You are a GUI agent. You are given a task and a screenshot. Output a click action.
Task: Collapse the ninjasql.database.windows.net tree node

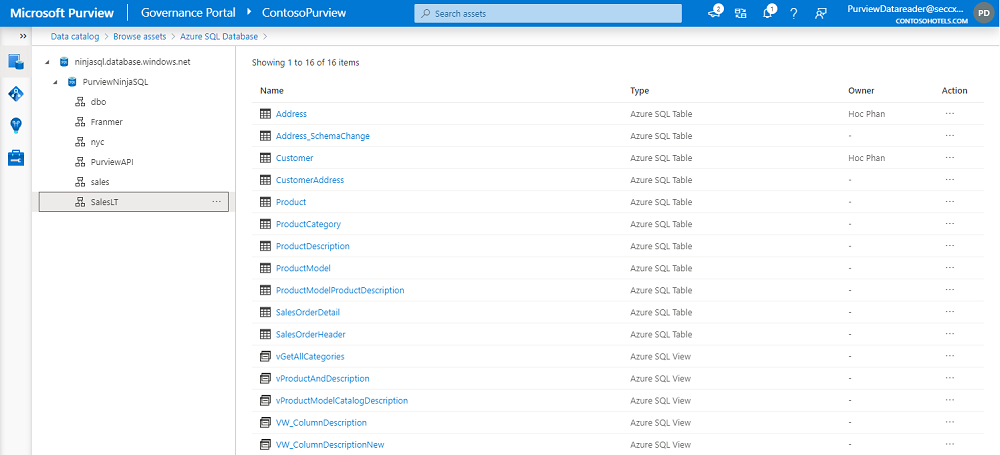point(48,62)
